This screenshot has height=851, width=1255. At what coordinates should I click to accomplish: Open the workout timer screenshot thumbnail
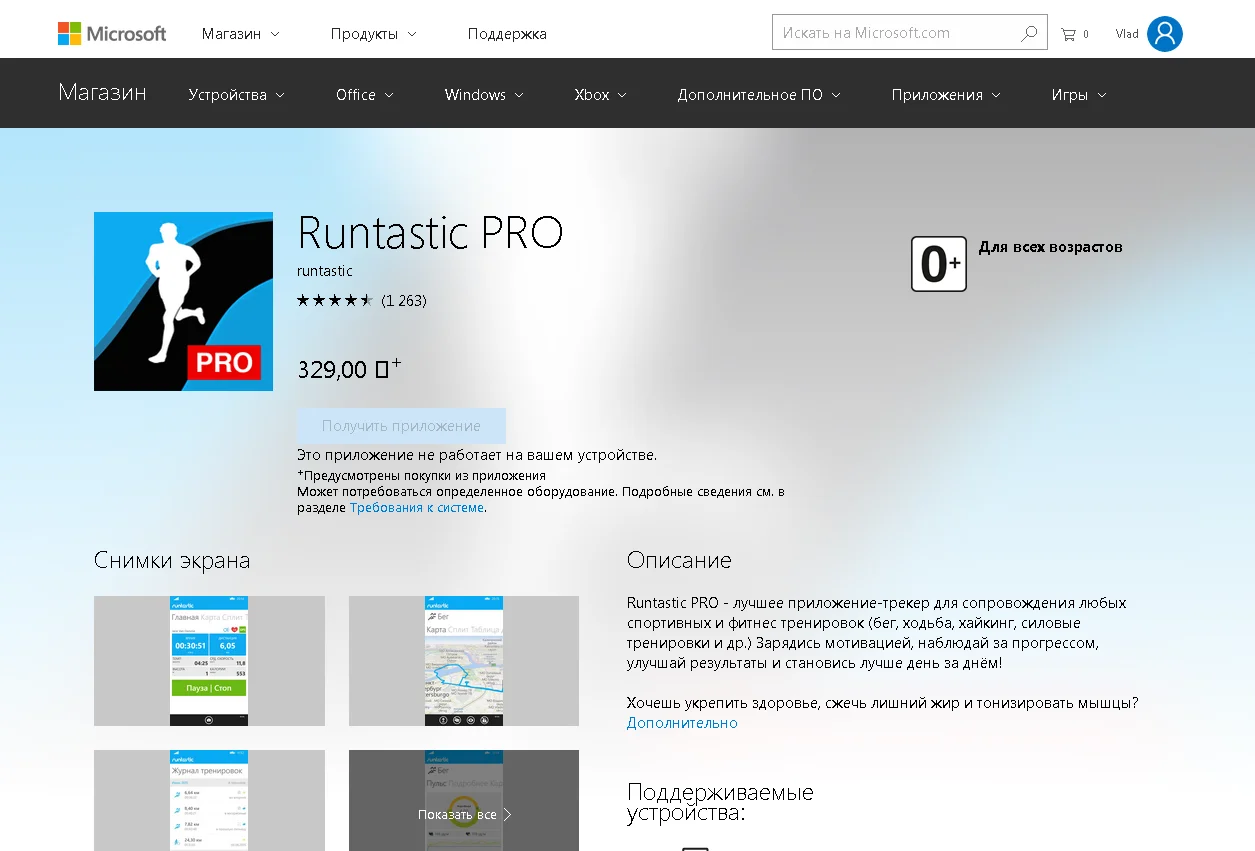pyautogui.click(x=209, y=661)
